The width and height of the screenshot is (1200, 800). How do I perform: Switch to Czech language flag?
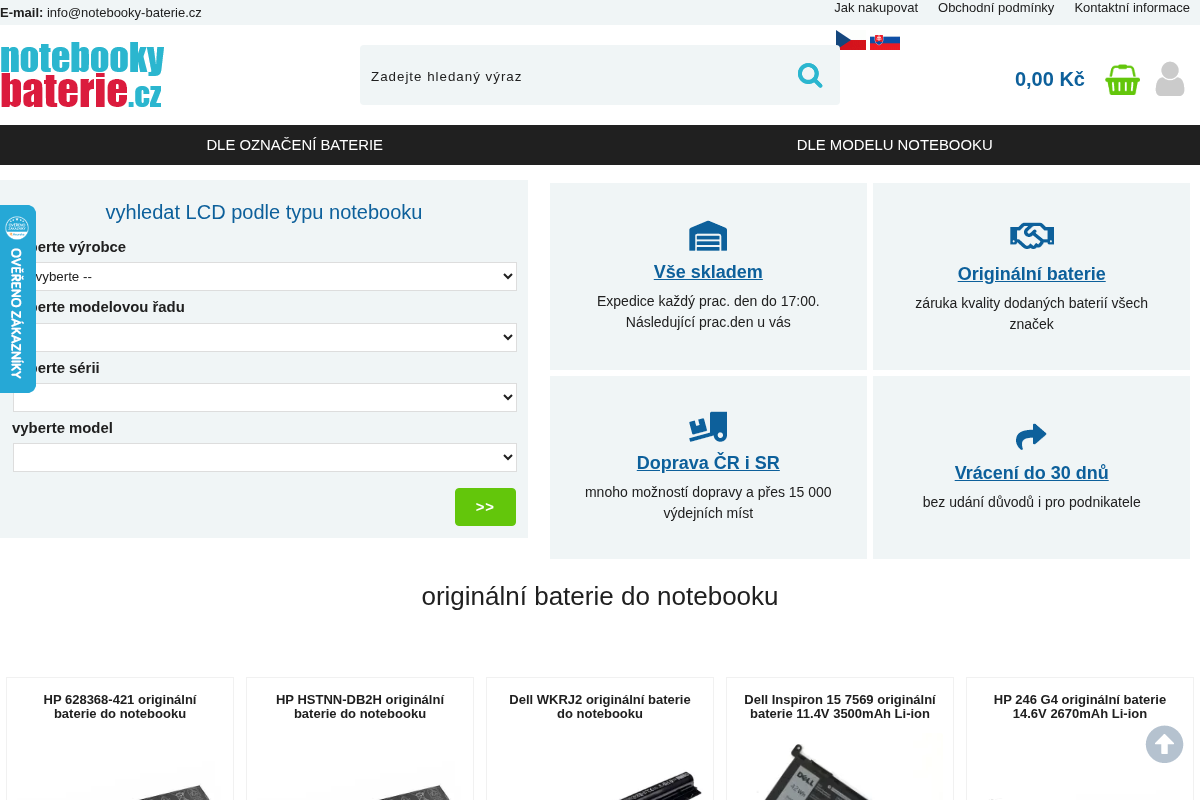(851, 40)
